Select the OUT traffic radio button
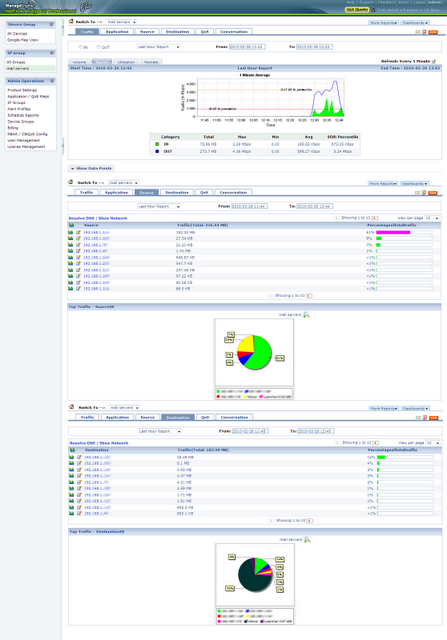 [98, 47]
